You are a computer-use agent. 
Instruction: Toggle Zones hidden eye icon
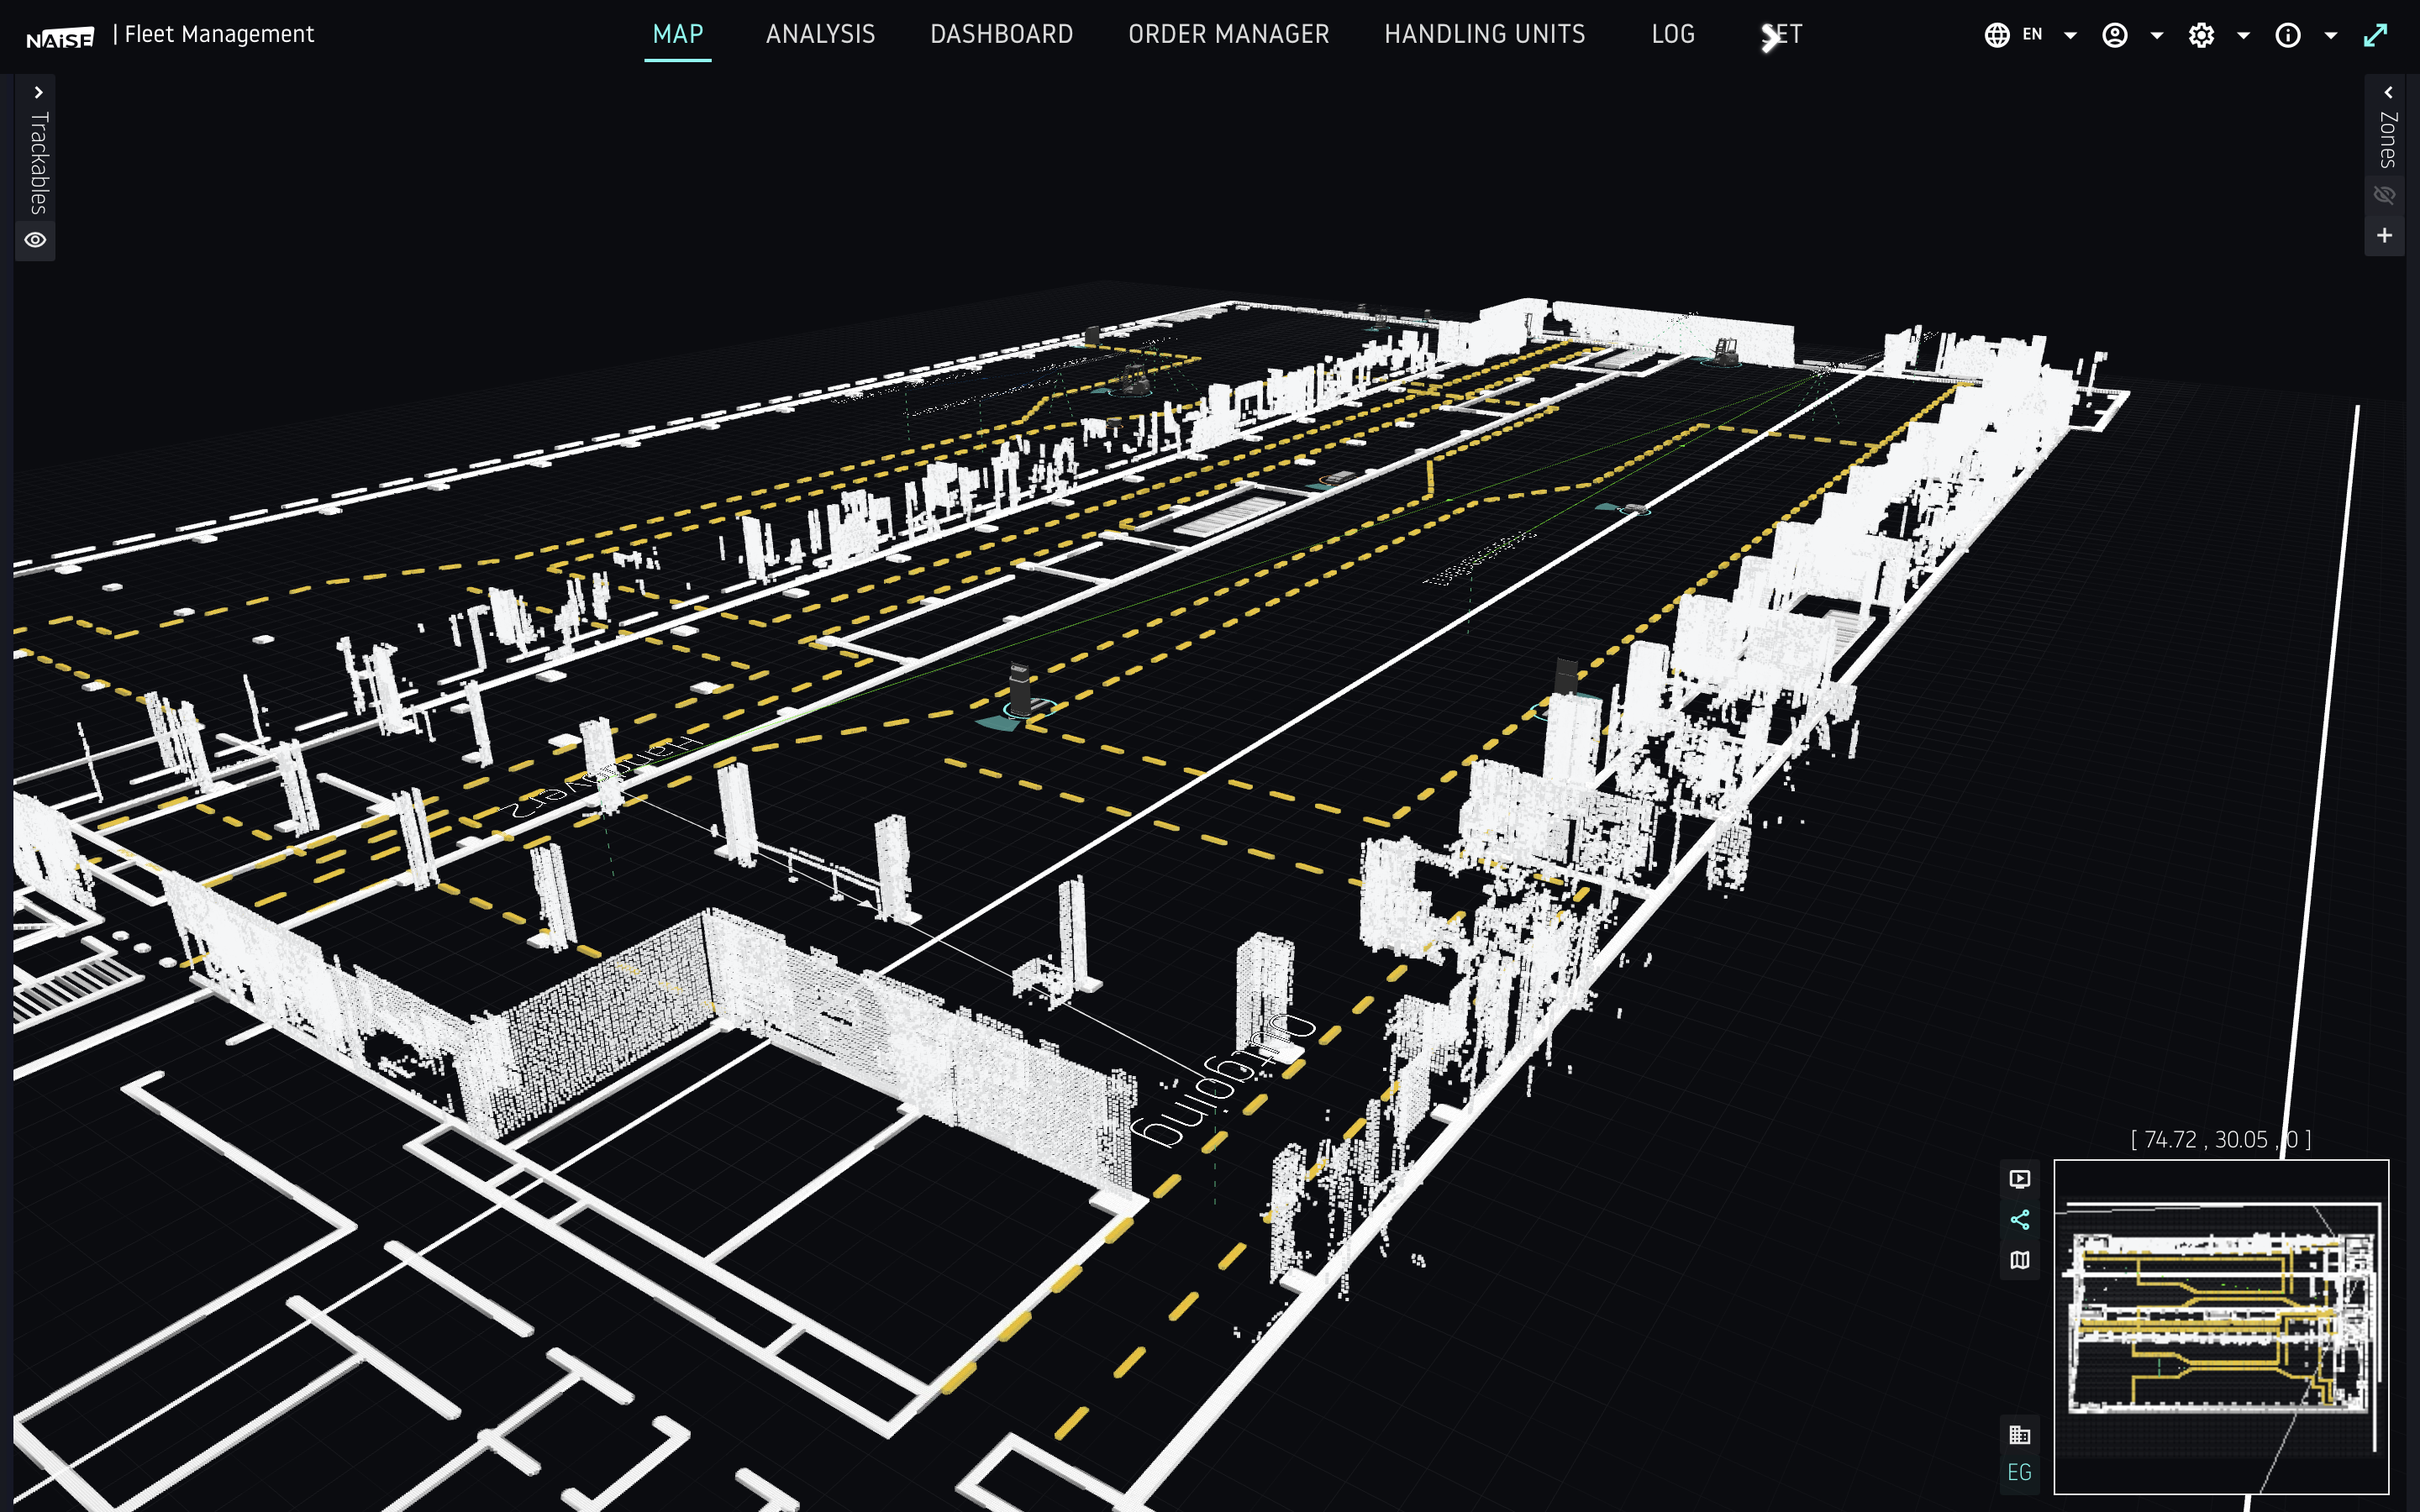pyautogui.click(x=2384, y=195)
